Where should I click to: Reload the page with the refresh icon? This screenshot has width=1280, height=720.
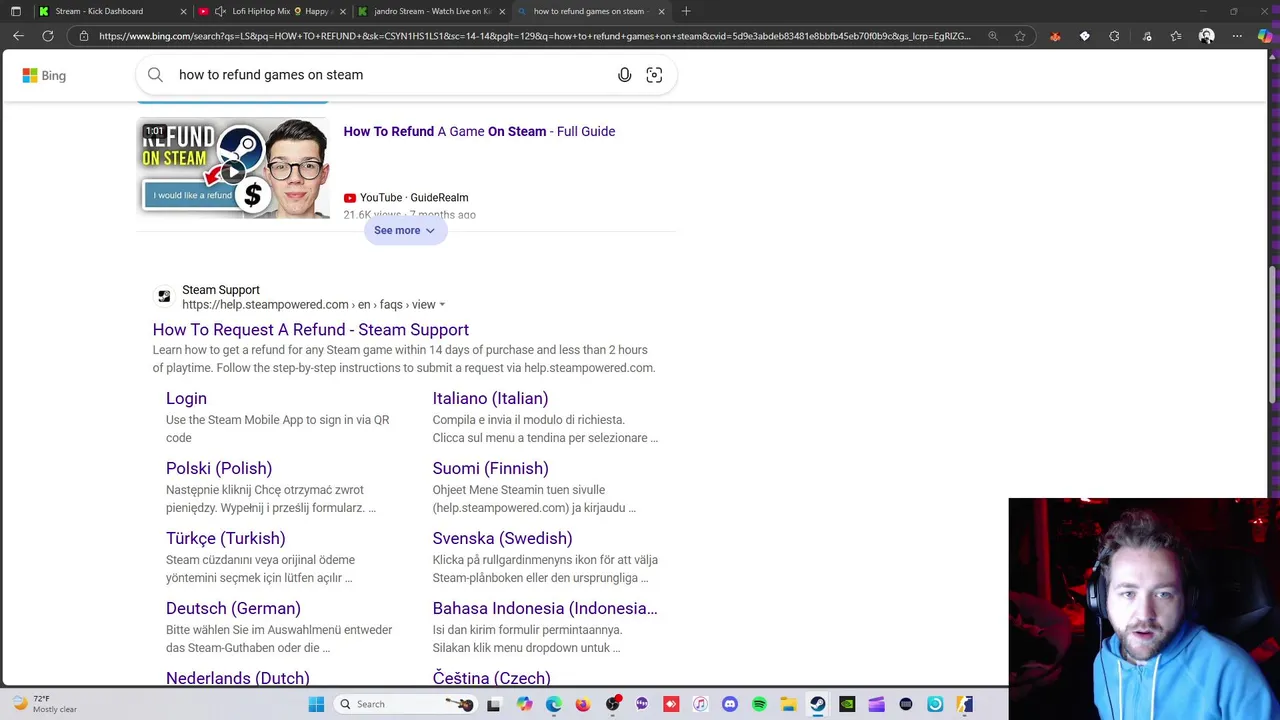(47, 36)
